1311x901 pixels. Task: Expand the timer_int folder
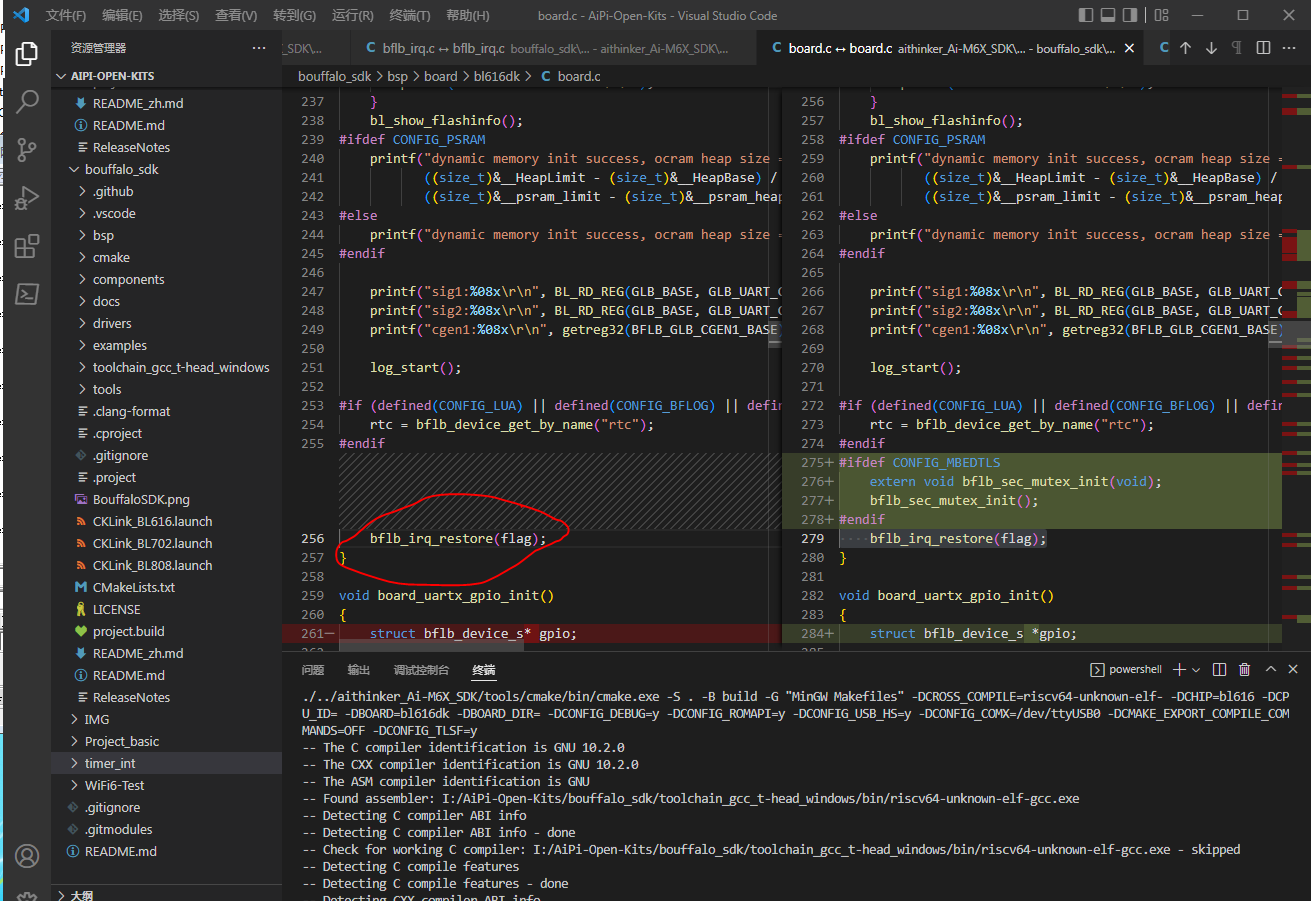click(x=166, y=763)
